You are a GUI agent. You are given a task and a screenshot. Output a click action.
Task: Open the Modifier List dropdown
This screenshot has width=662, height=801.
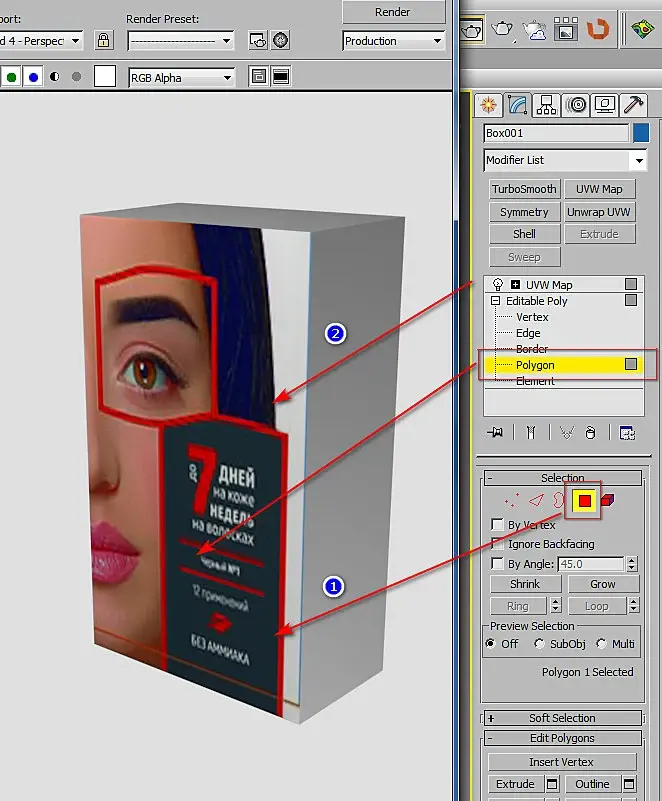[565, 160]
